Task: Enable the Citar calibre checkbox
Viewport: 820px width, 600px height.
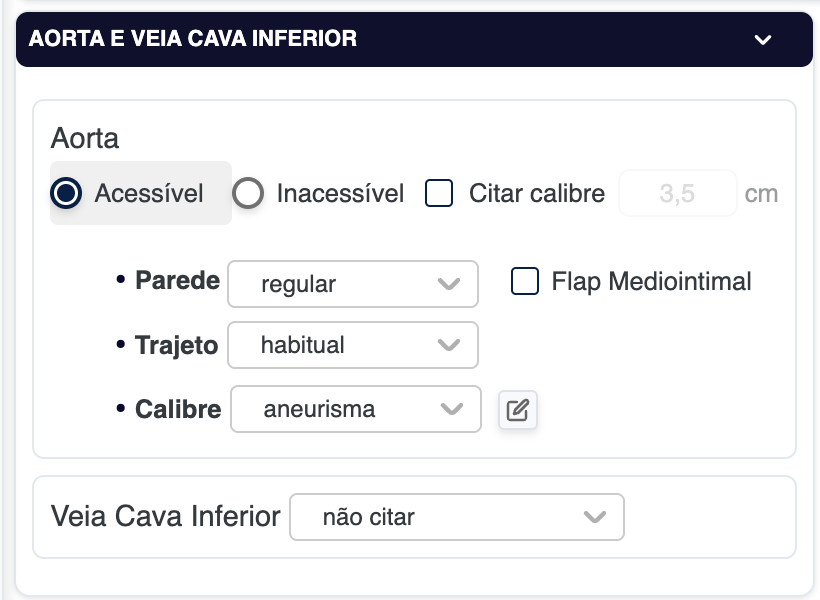Action: (x=439, y=193)
